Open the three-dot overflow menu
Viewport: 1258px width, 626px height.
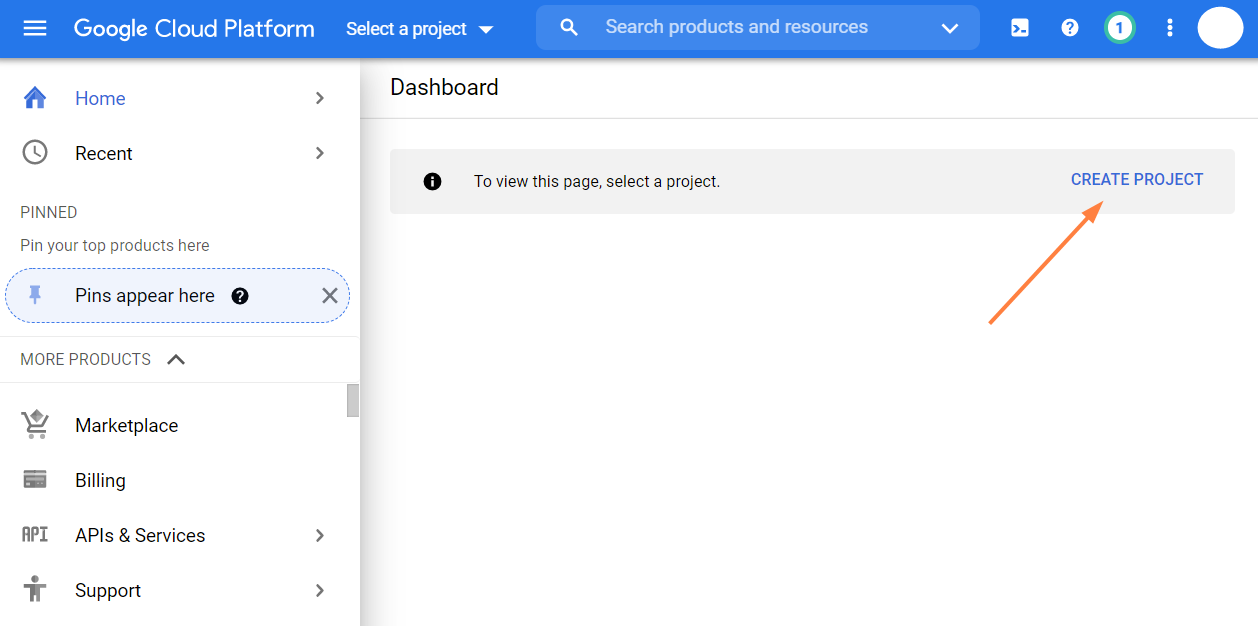[x=1169, y=27]
